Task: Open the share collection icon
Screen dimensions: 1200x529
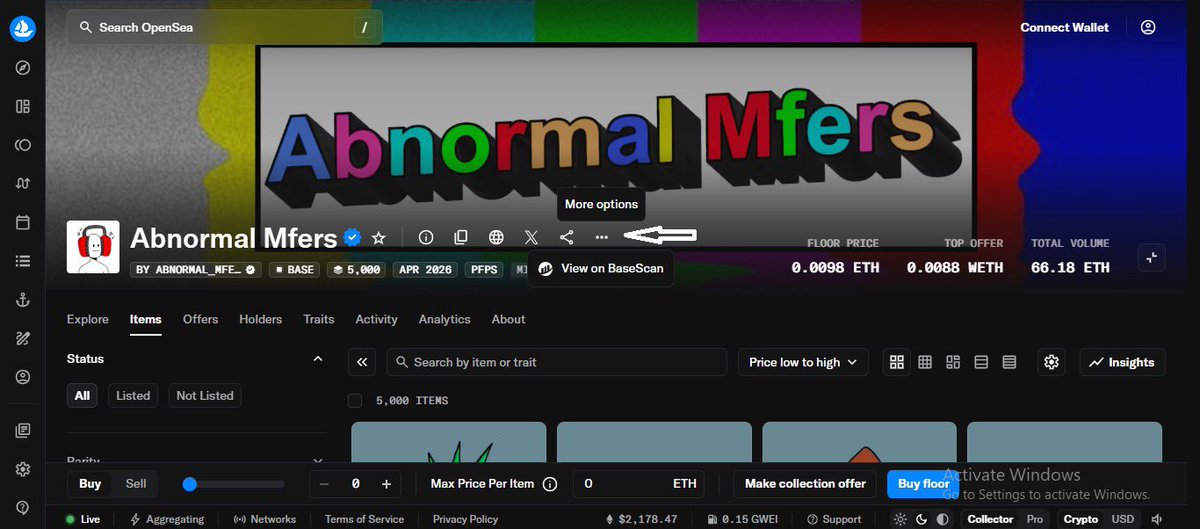Action: click(x=566, y=238)
